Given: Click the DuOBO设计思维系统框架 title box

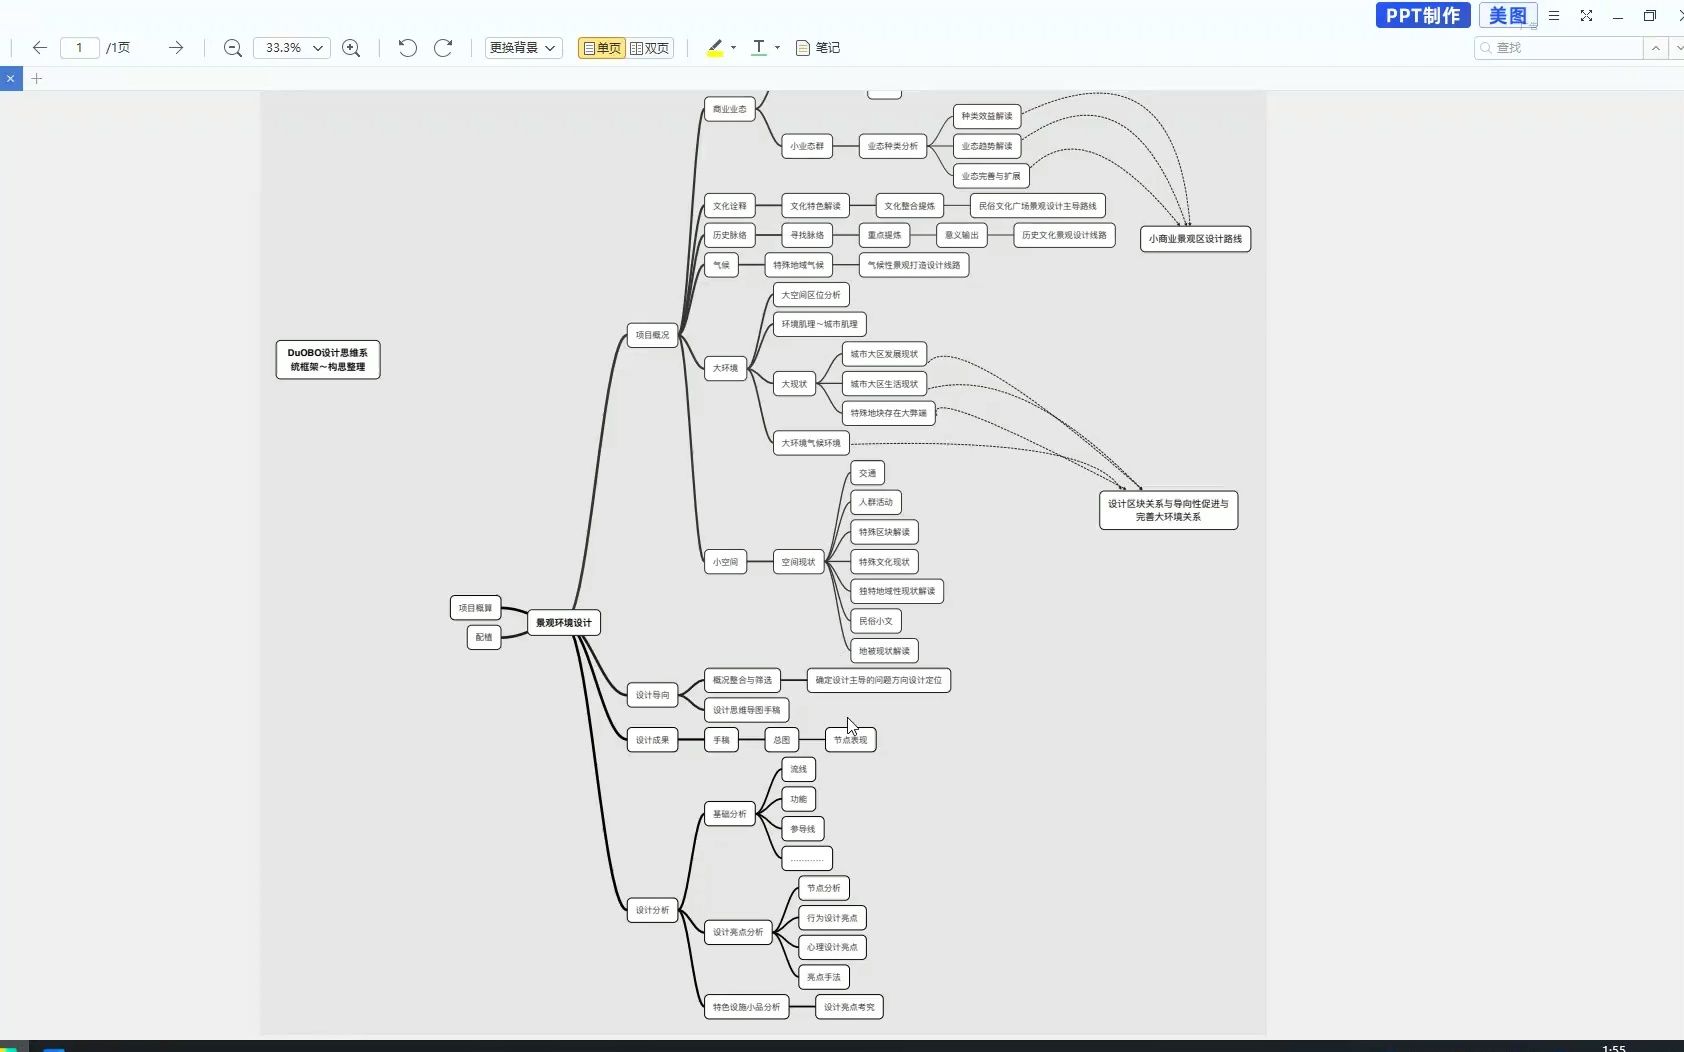Looking at the screenshot, I should 328,360.
